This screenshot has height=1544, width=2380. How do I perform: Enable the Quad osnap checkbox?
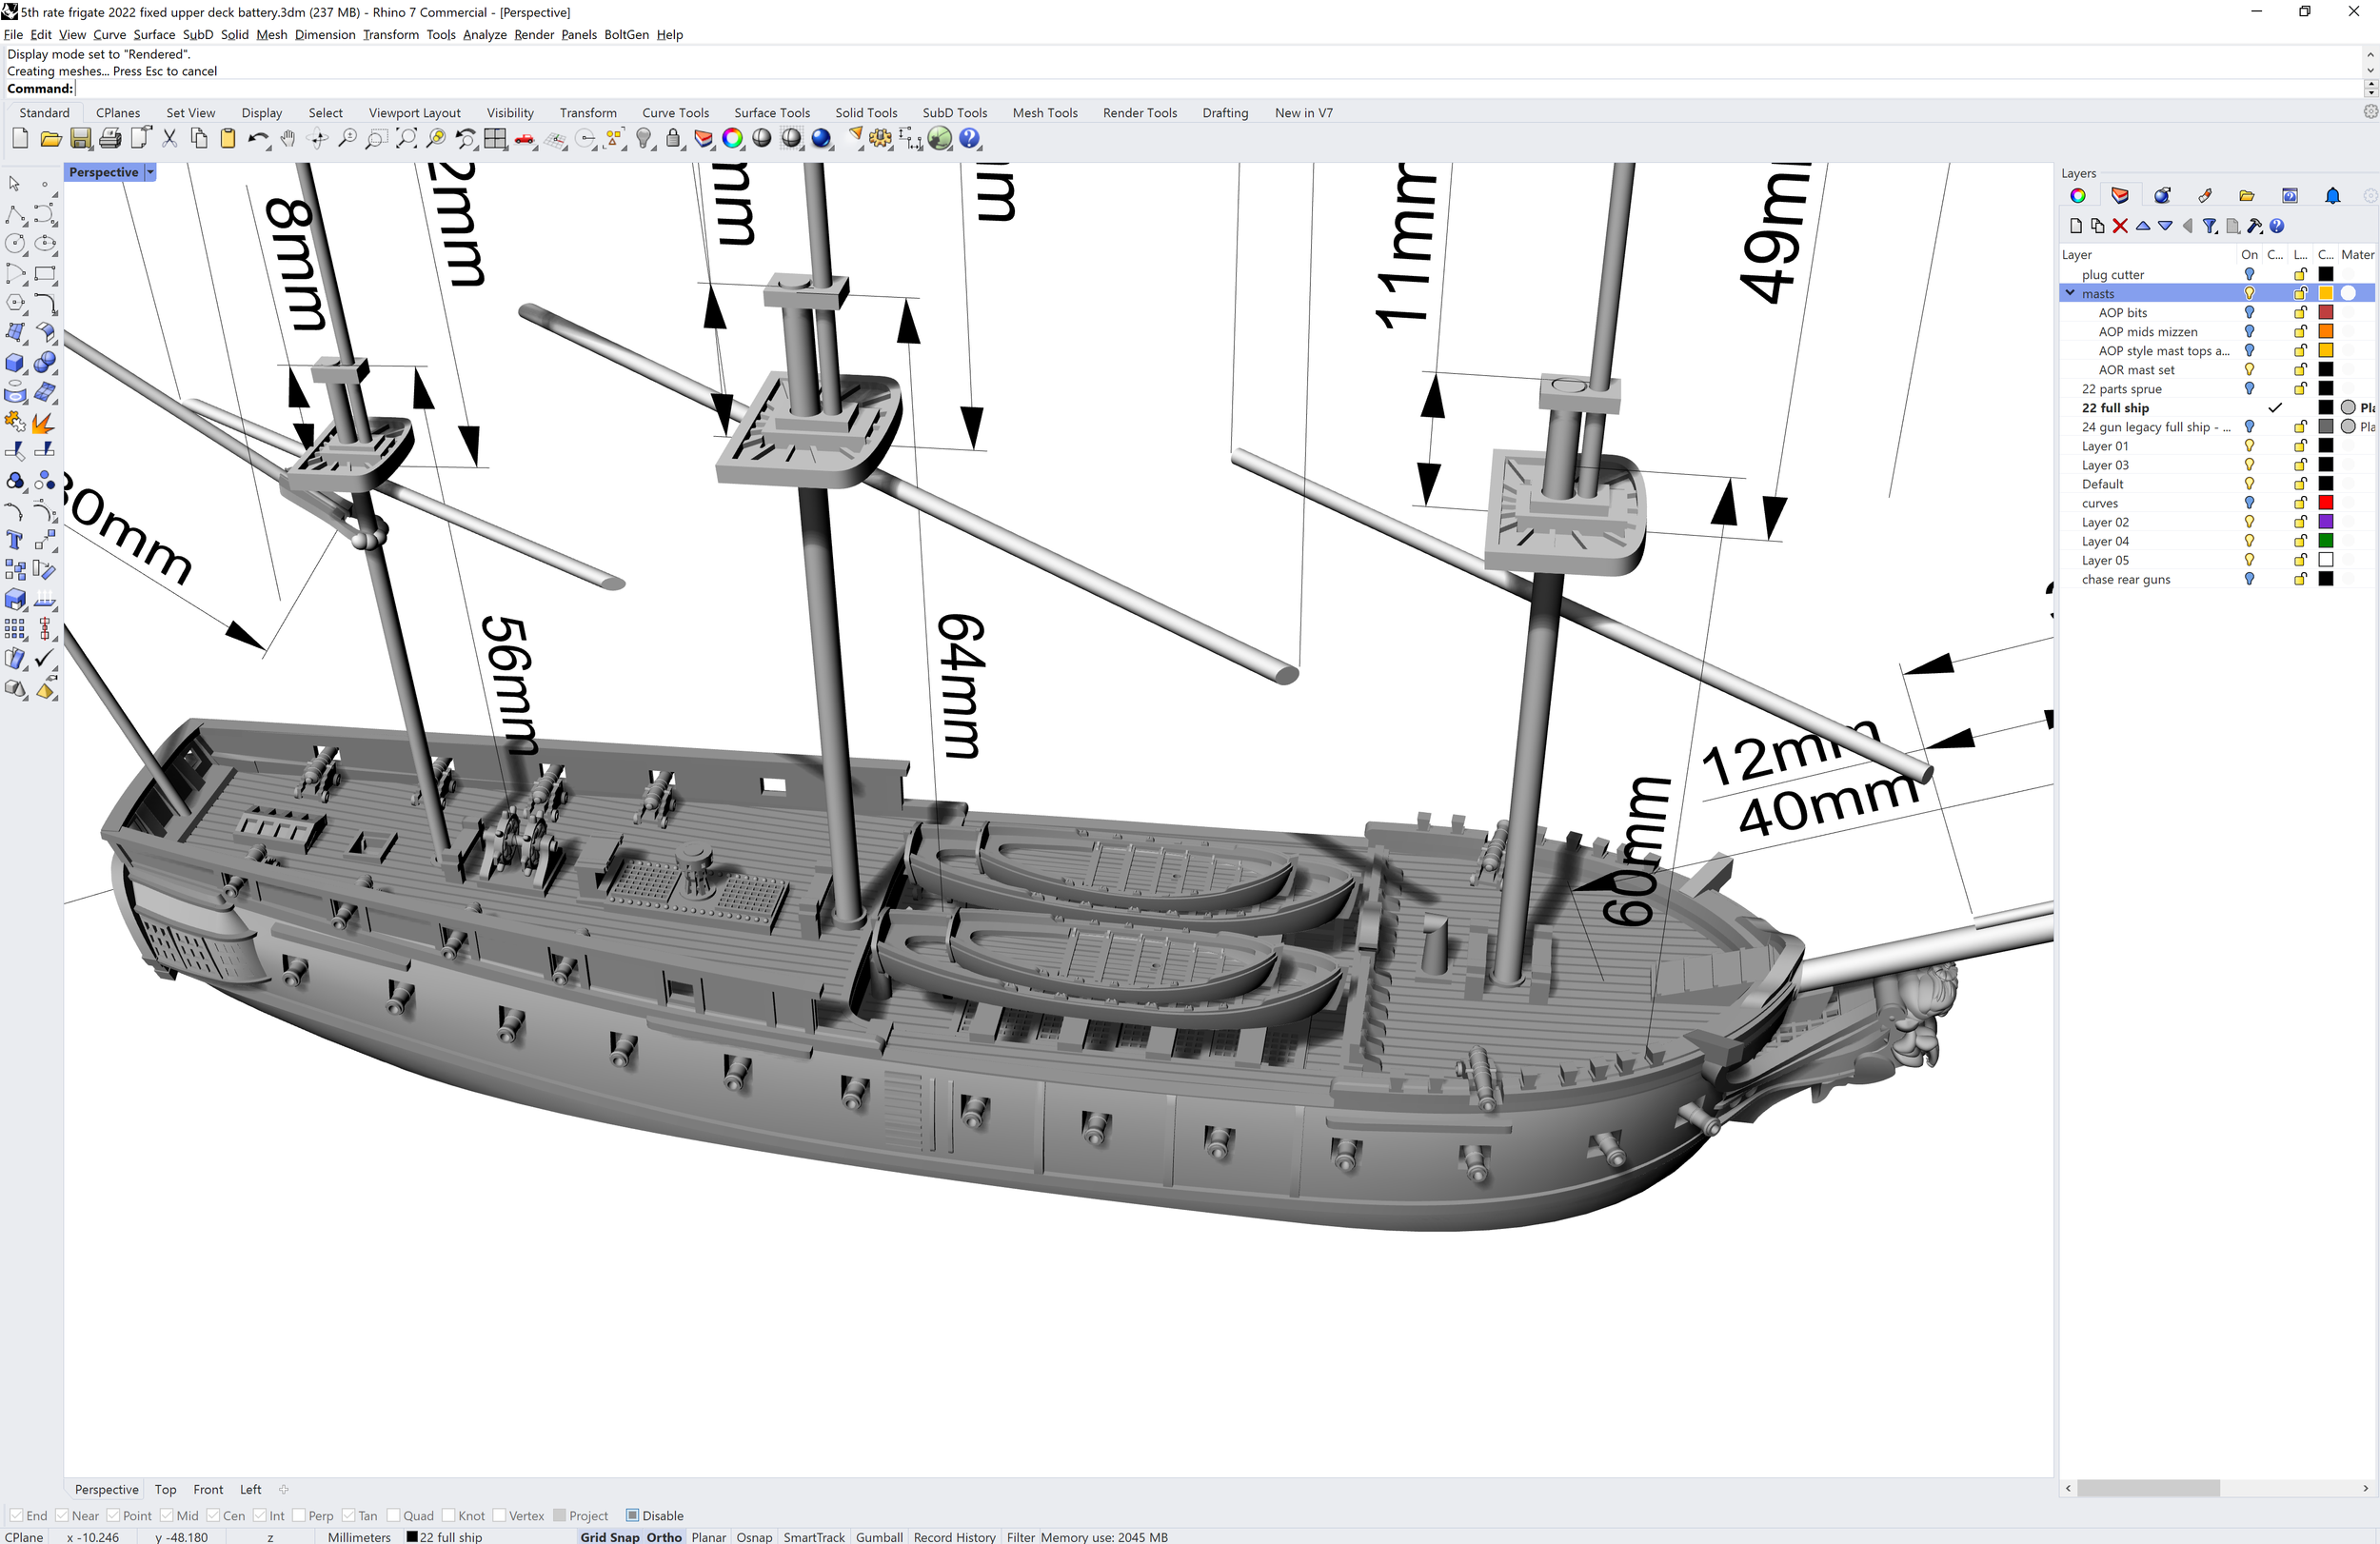click(395, 1515)
